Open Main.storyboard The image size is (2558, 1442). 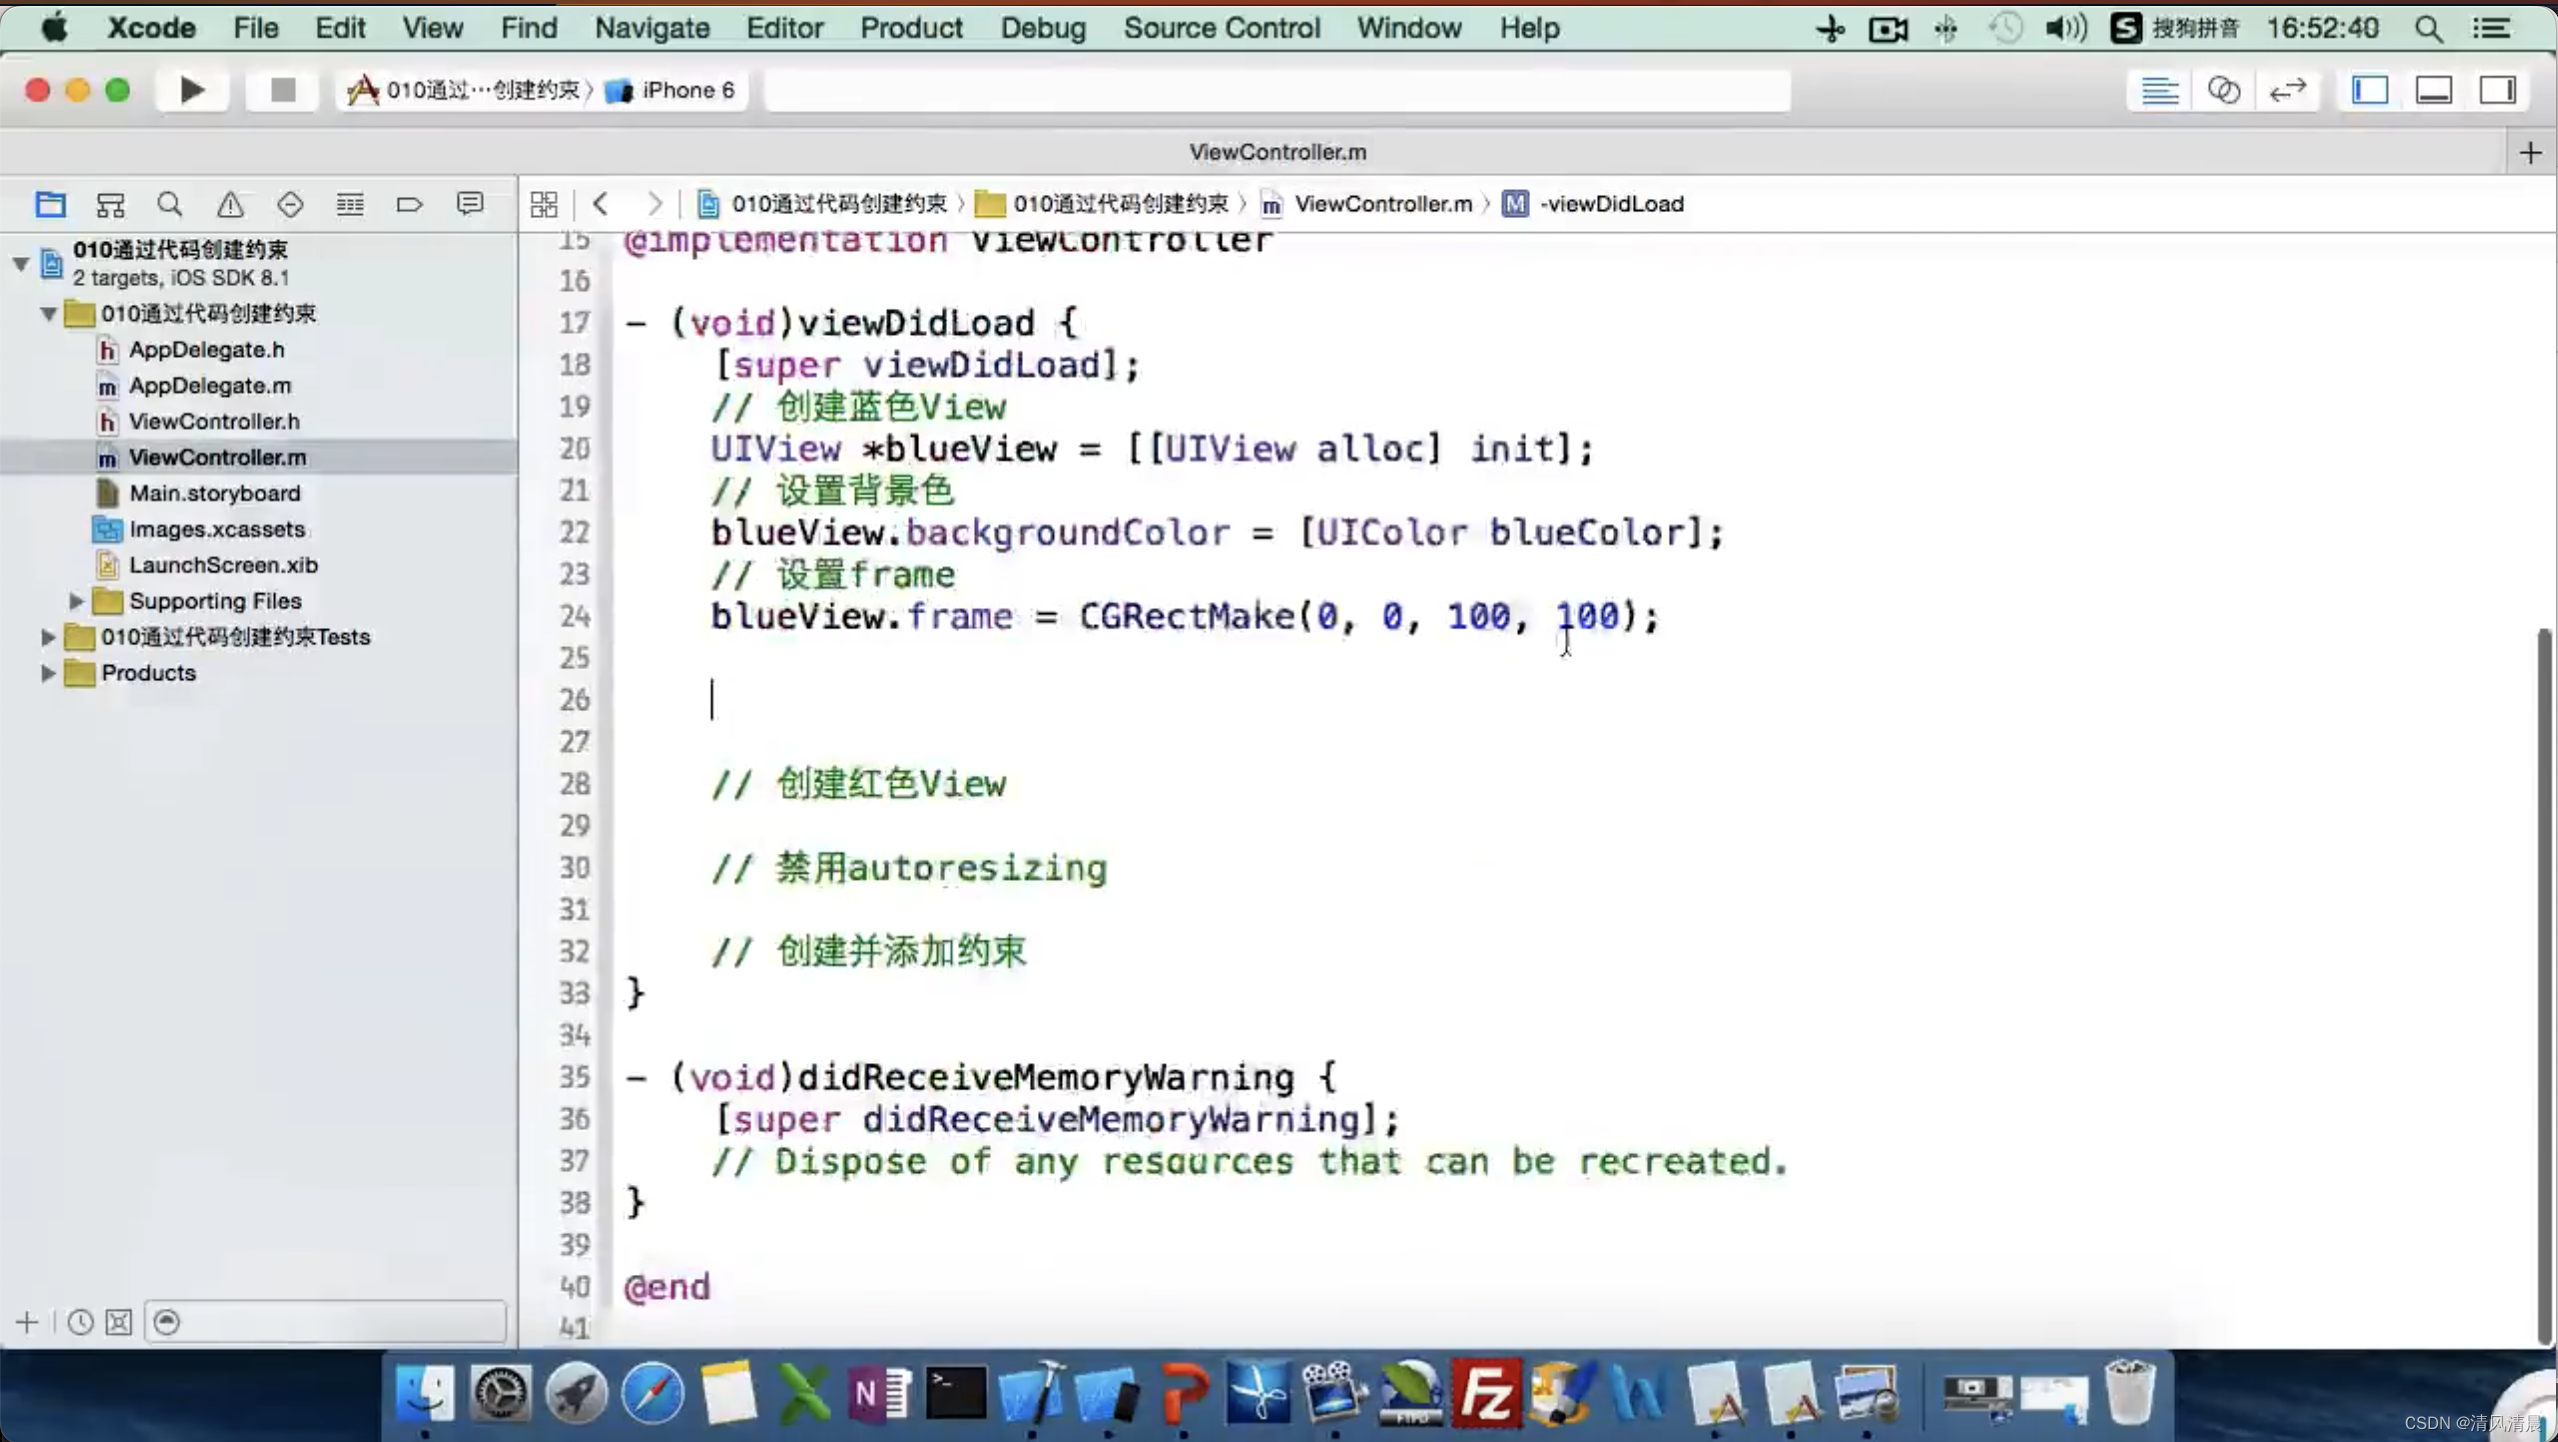(x=214, y=494)
